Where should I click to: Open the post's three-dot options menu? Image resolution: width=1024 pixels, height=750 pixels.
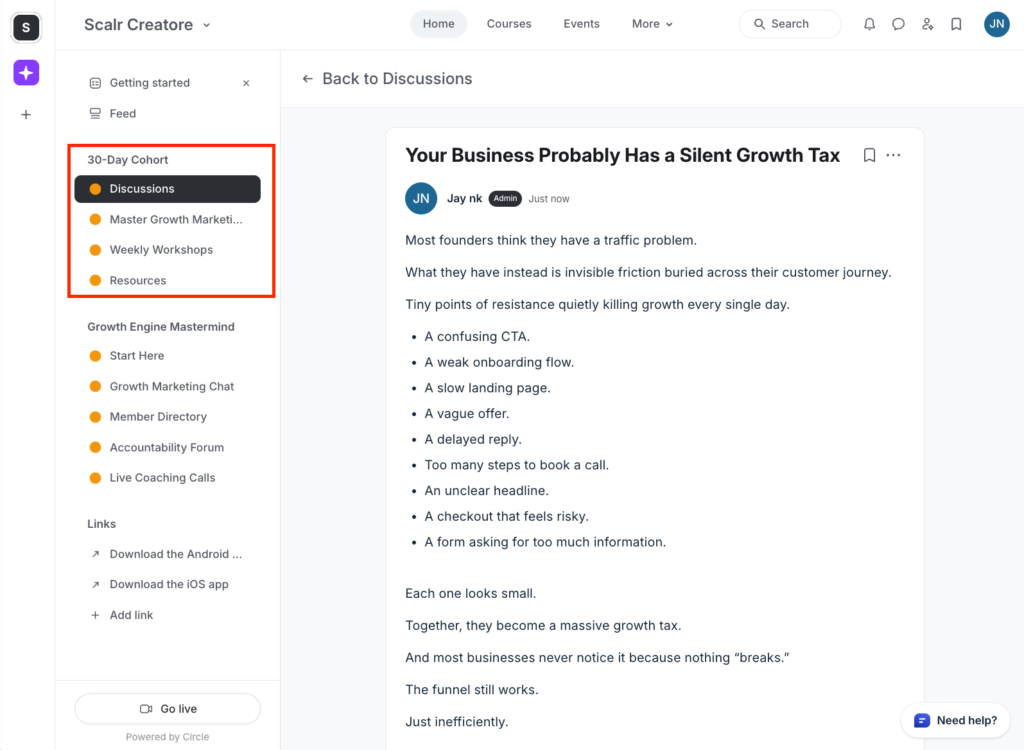pos(893,155)
